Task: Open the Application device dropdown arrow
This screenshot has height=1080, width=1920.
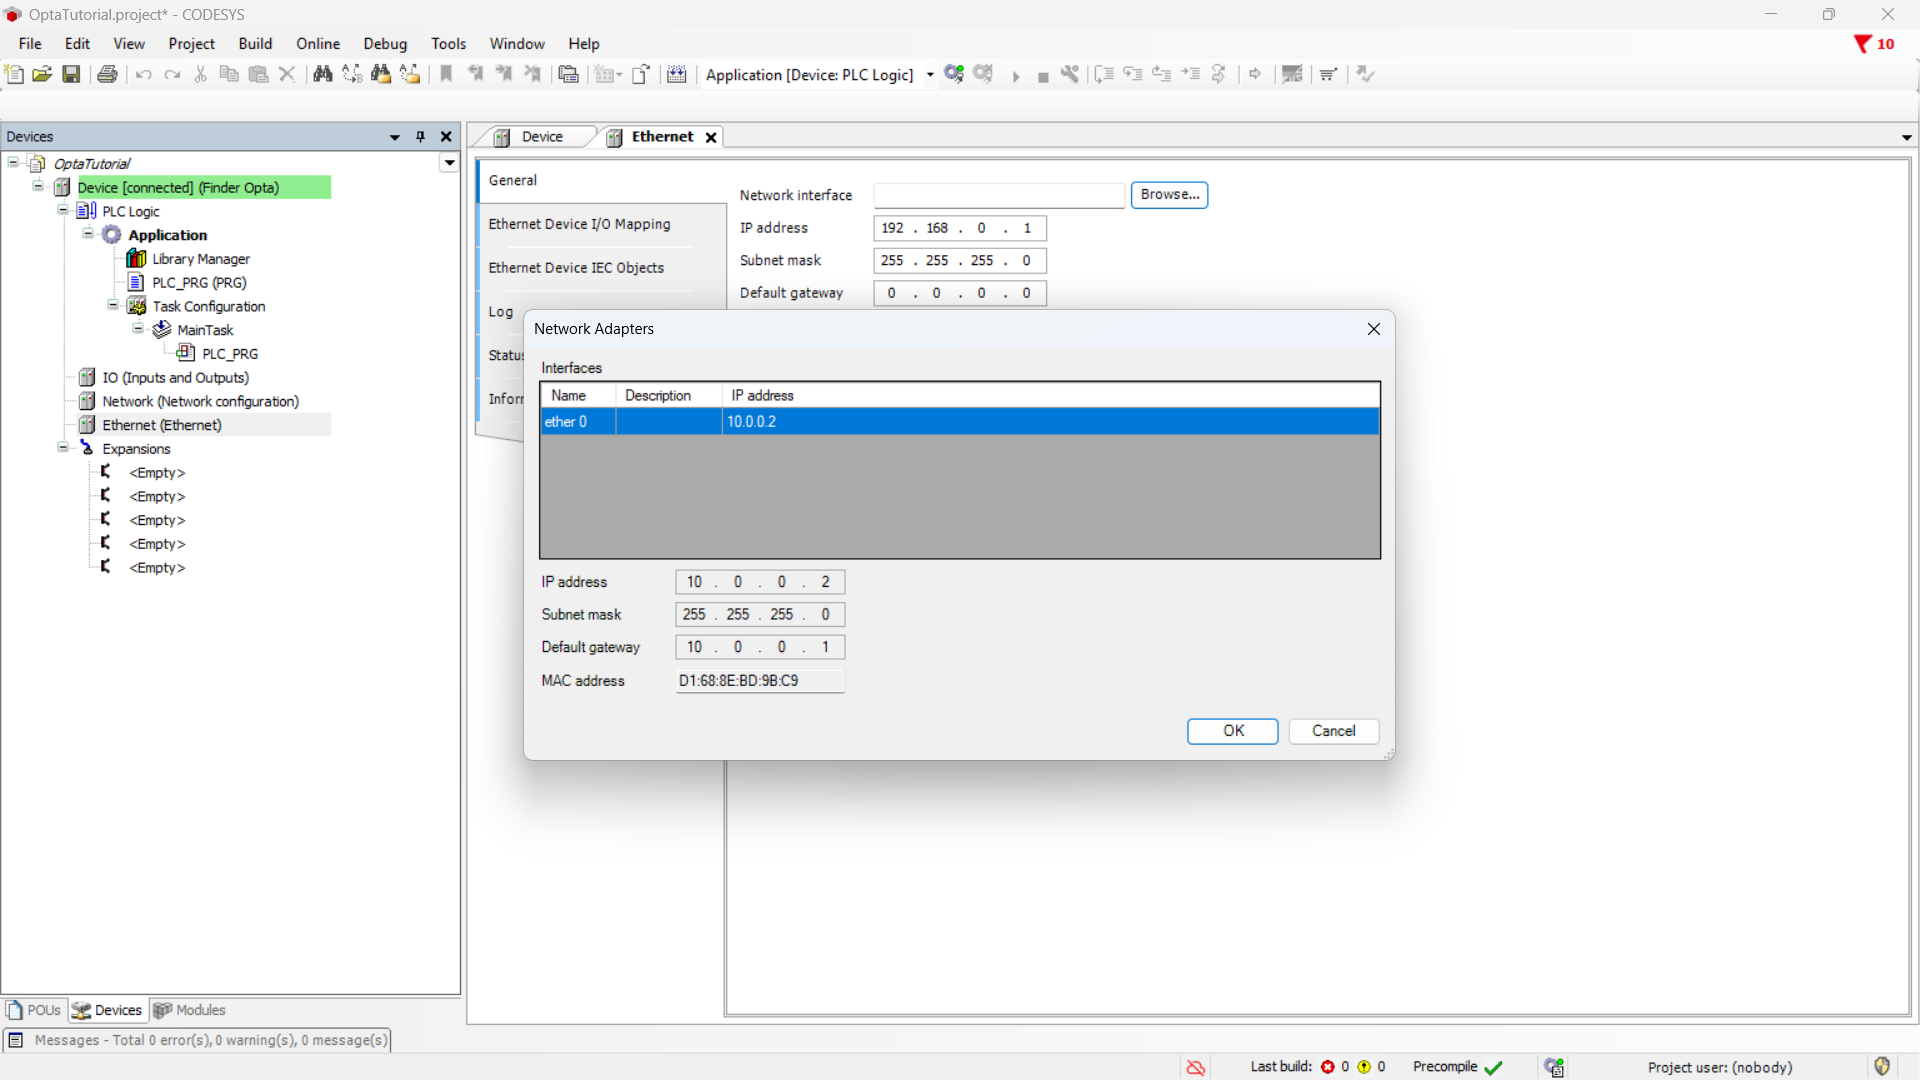Action: [x=930, y=75]
